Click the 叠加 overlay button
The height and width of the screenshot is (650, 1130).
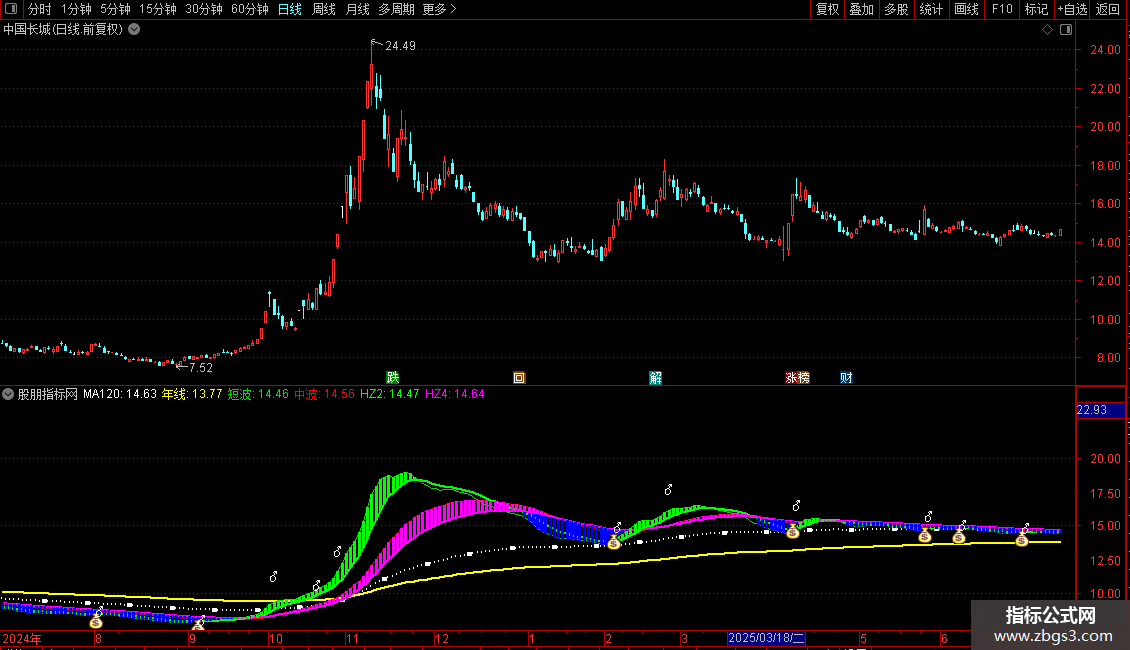click(x=862, y=9)
